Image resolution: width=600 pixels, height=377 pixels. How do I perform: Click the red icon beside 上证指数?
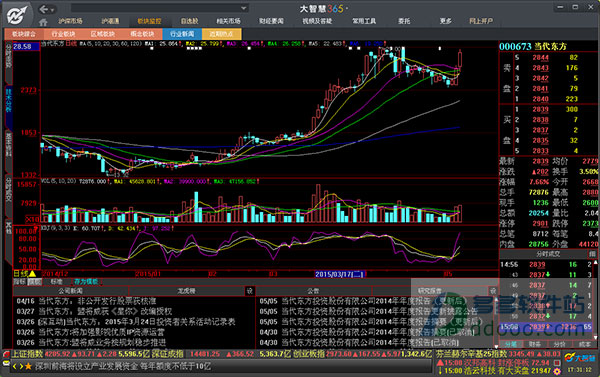(x=6, y=354)
